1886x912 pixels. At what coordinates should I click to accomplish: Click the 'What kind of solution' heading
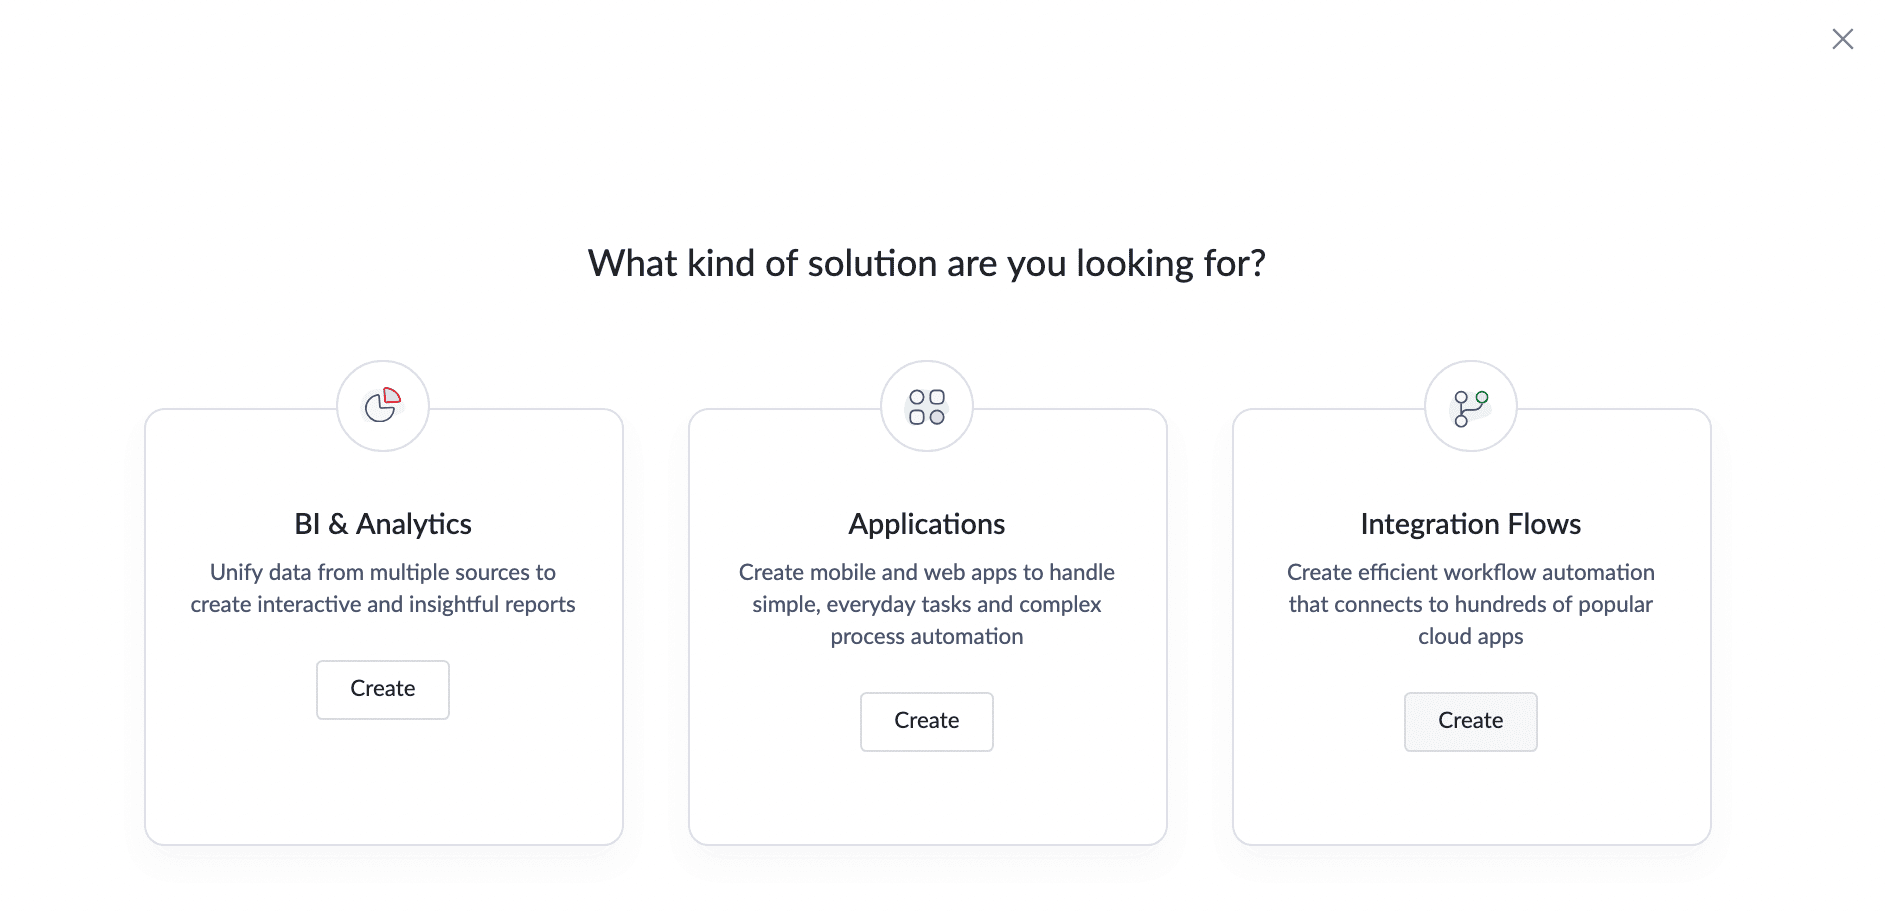click(926, 264)
